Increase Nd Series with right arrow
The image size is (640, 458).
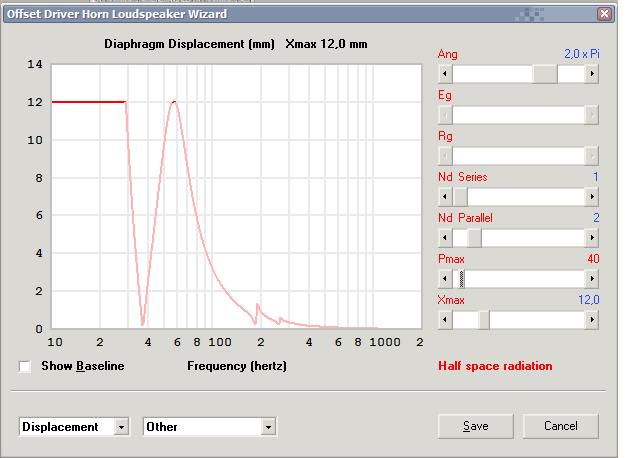[x=592, y=197]
